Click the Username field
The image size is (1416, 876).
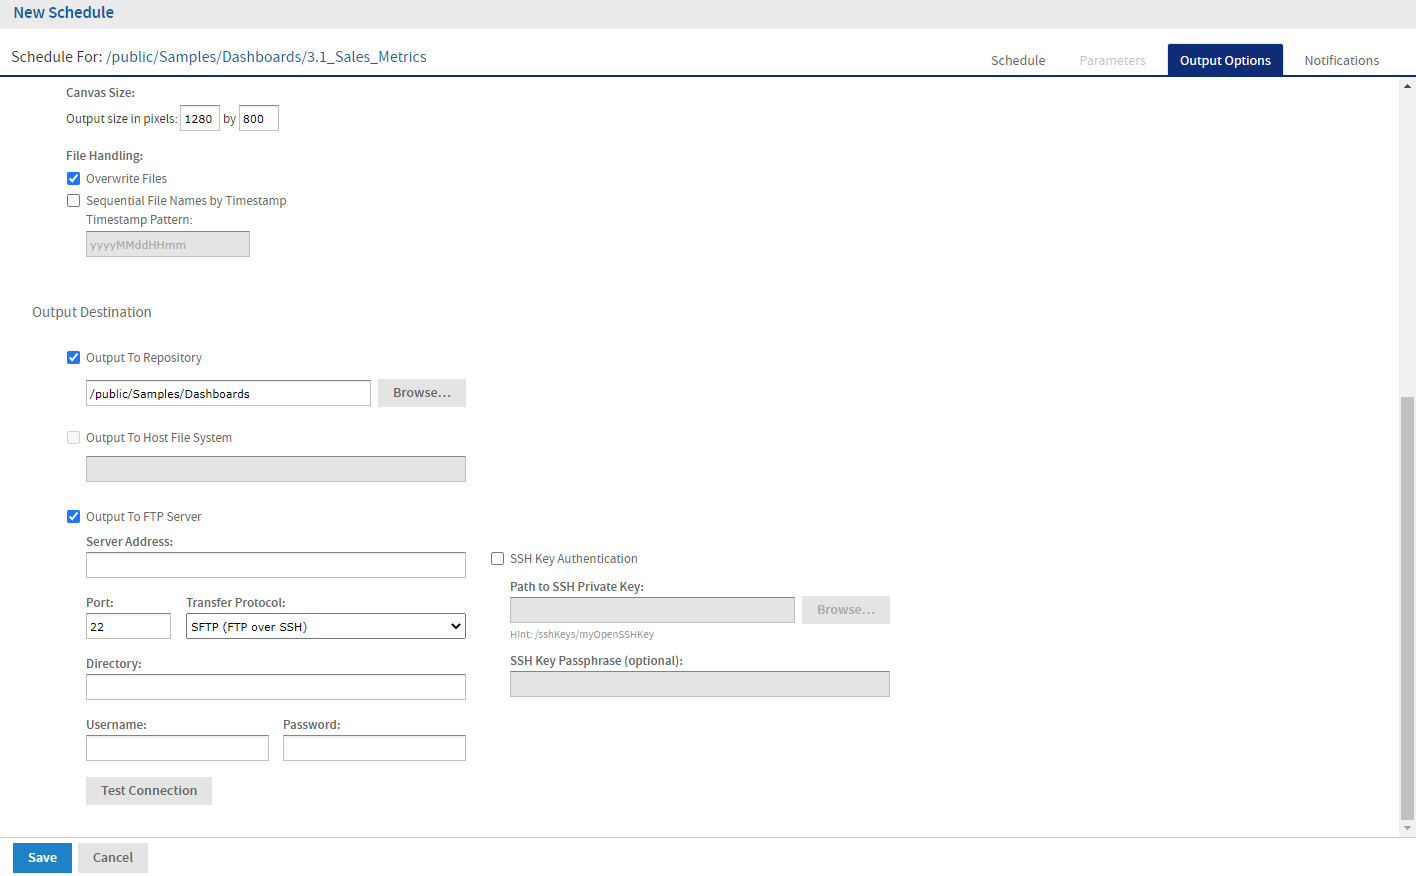pos(177,748)
